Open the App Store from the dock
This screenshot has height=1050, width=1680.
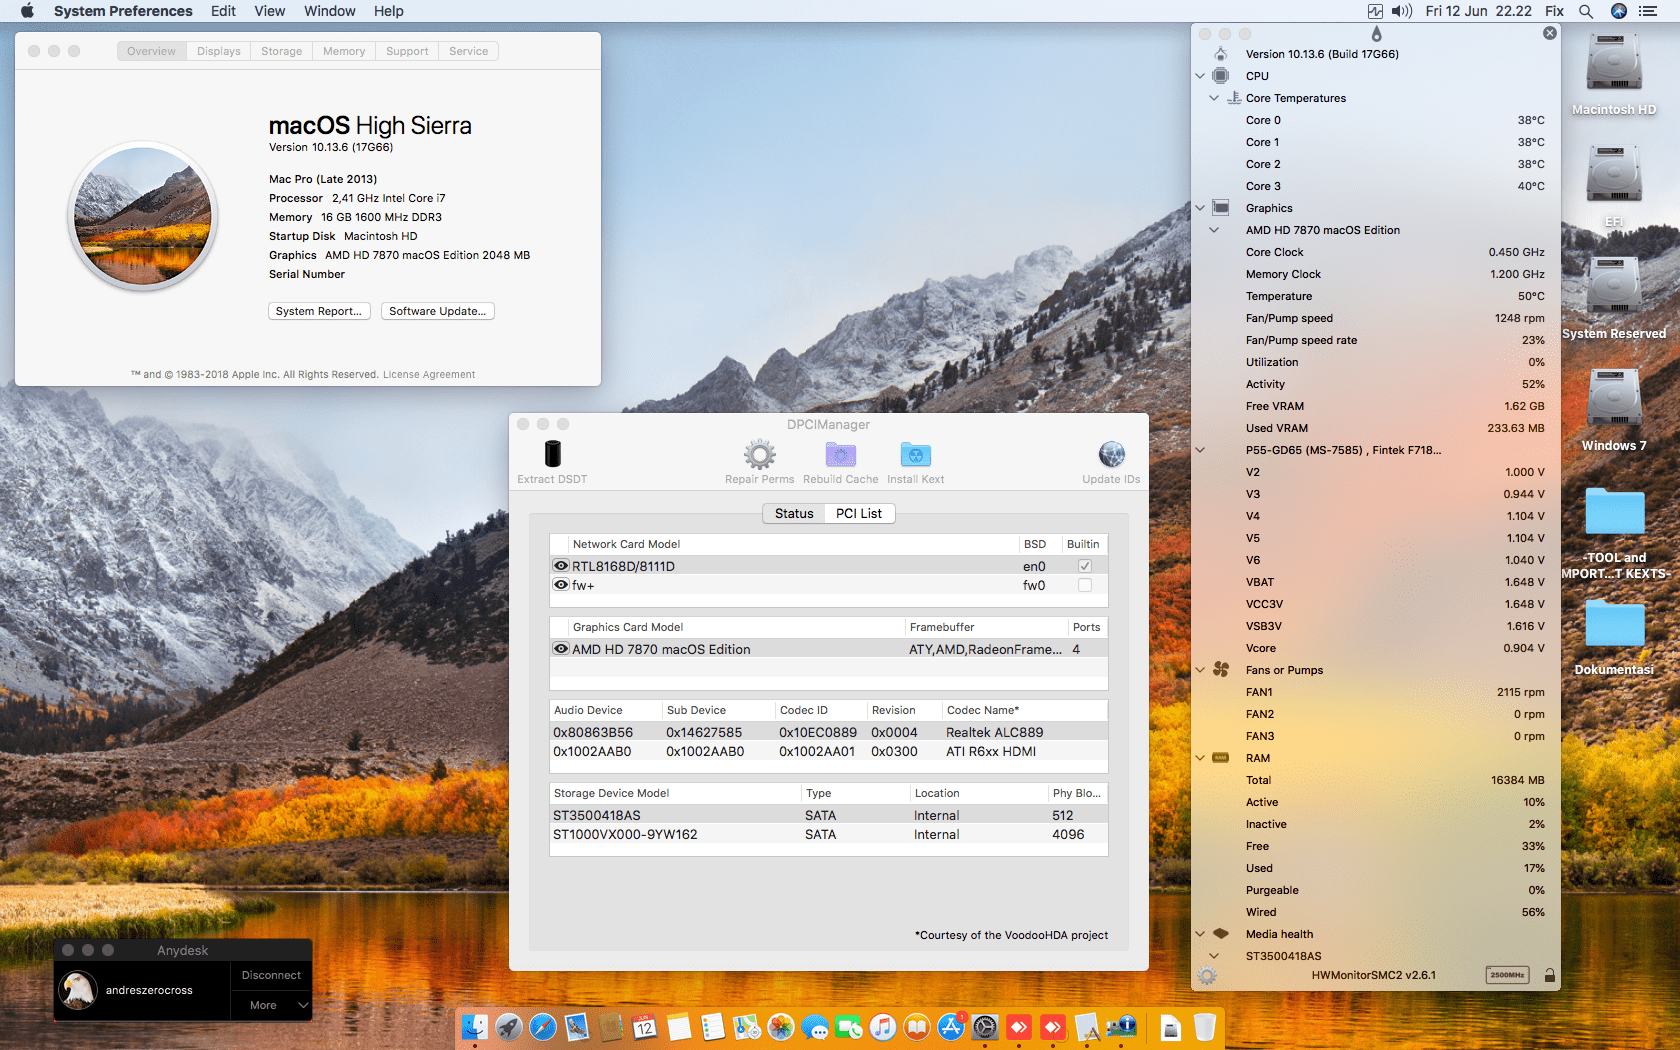(950, 1027)
